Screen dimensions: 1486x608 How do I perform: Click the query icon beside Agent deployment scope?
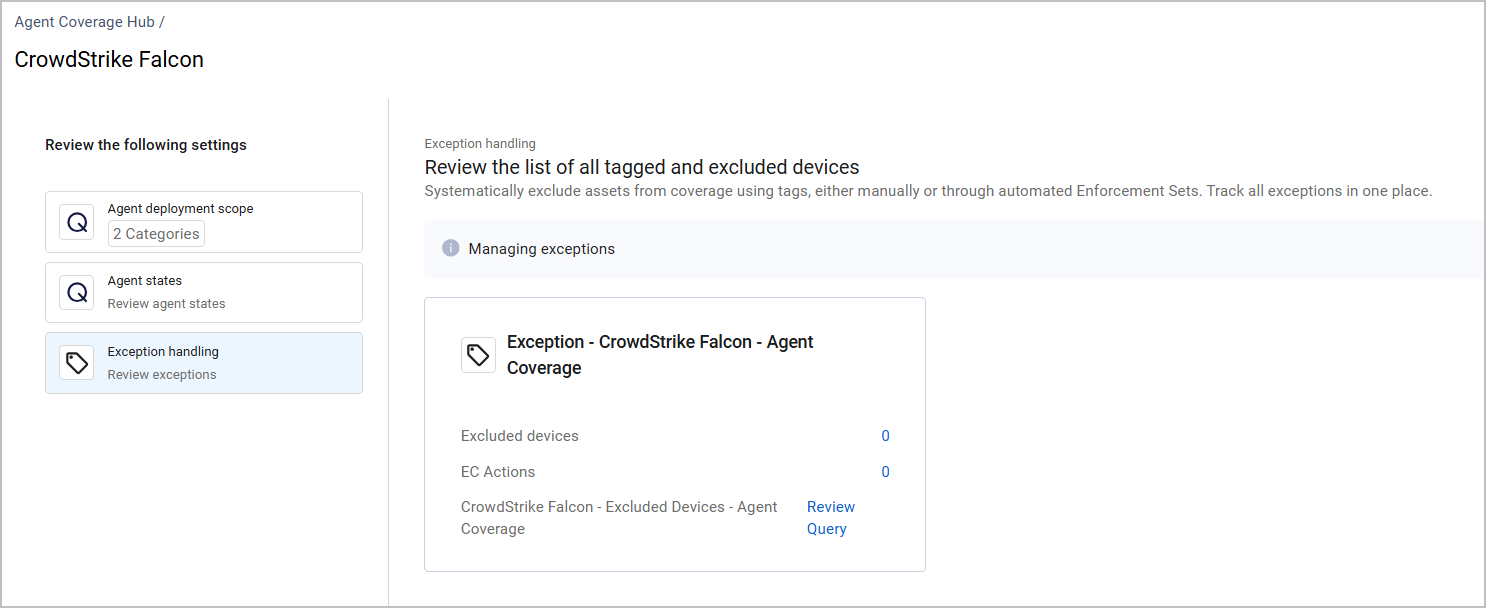point(77,222)
